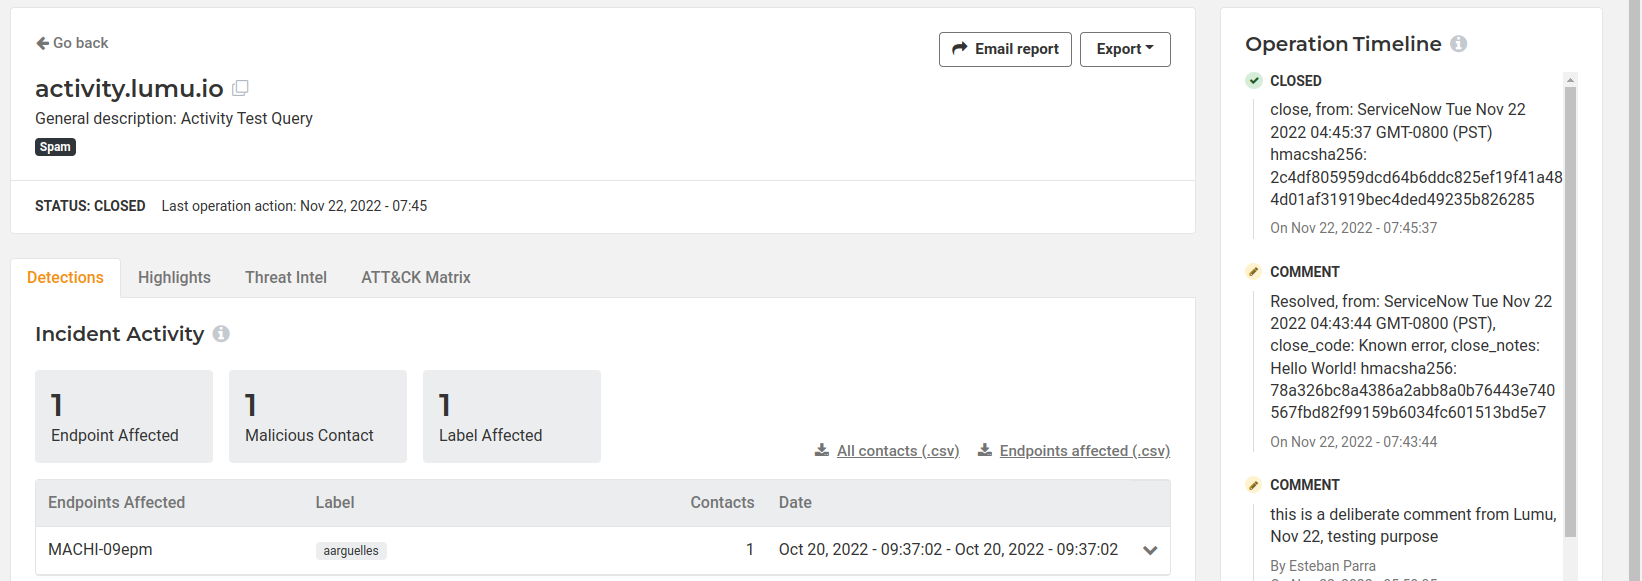Click the All contacts download icon
This screenshot has width=1642, height=581.
pyautogui.click(x=822, y=450)
